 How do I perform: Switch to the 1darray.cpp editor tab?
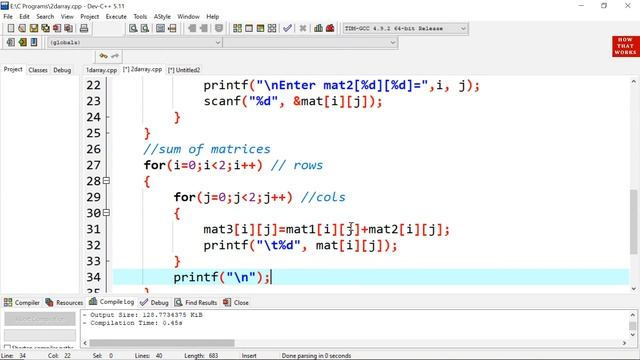point(101,70)
